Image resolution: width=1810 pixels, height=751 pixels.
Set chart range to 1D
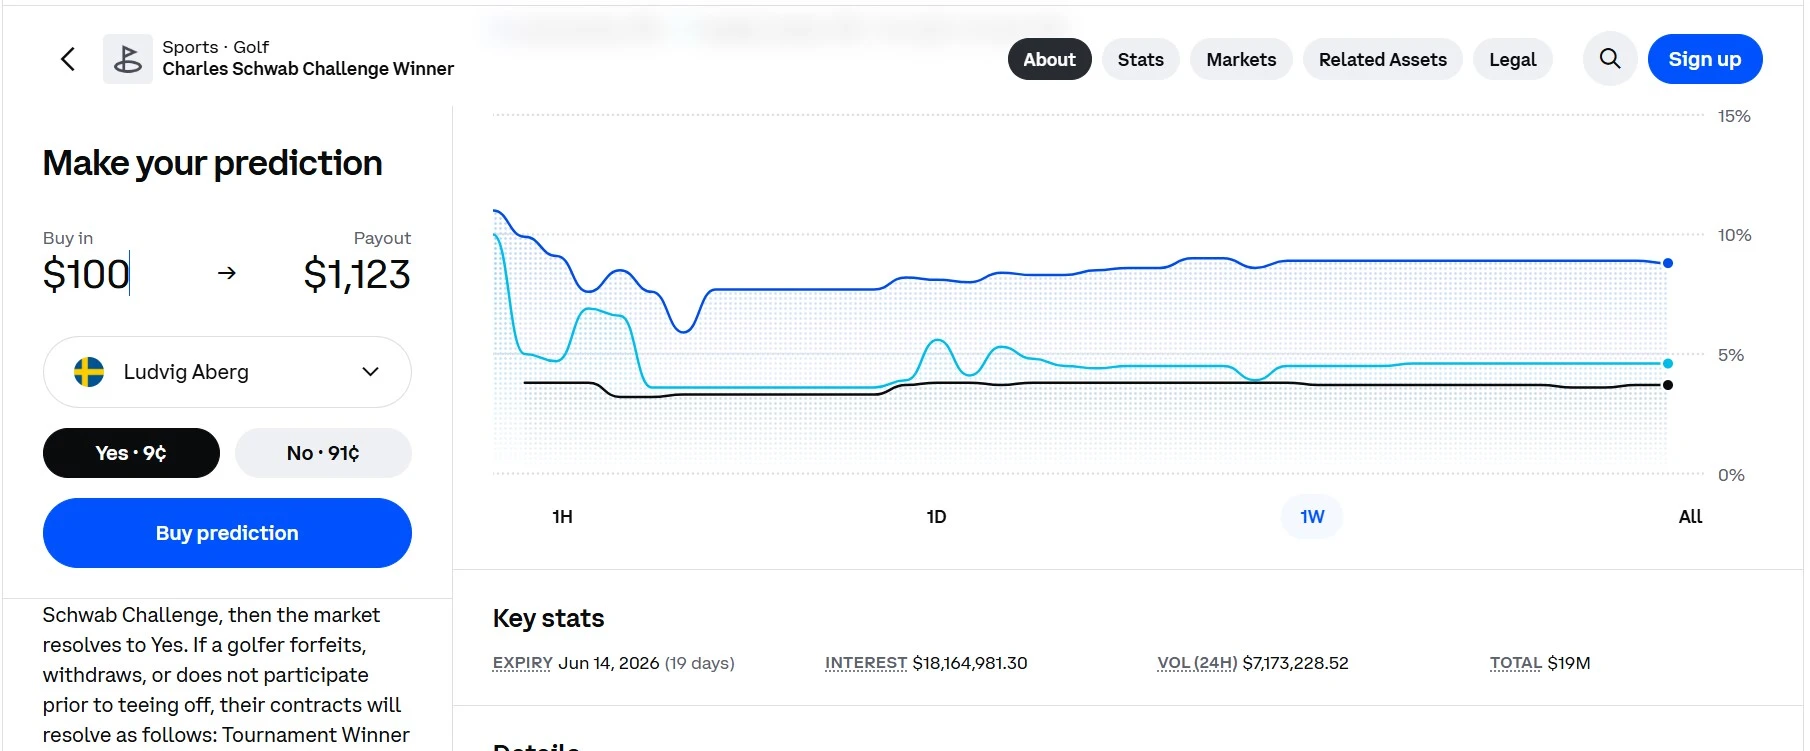tap(936, 517)
